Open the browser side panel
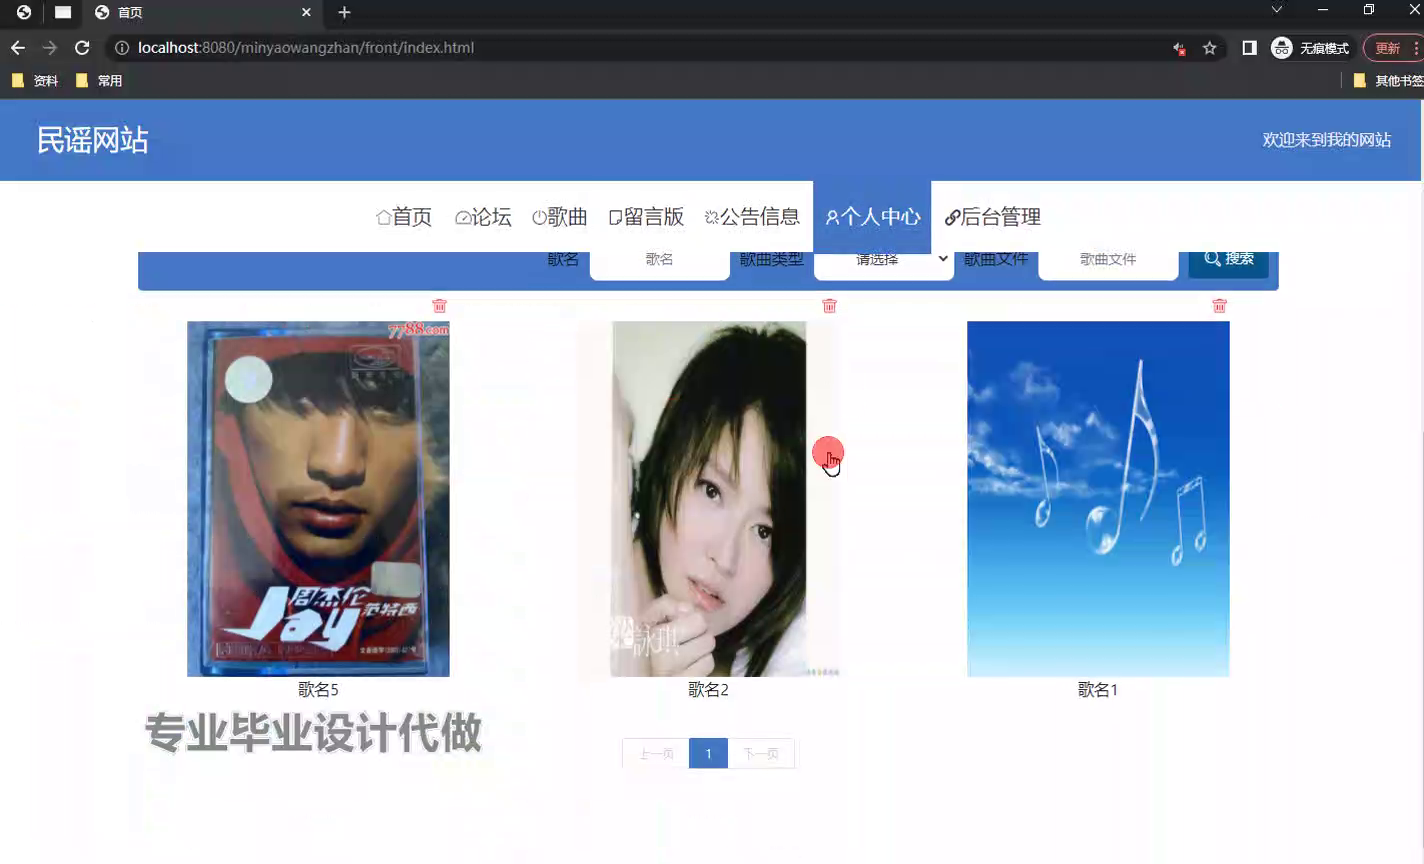Screen dimensions: 1424x864 pos(1249,48)
